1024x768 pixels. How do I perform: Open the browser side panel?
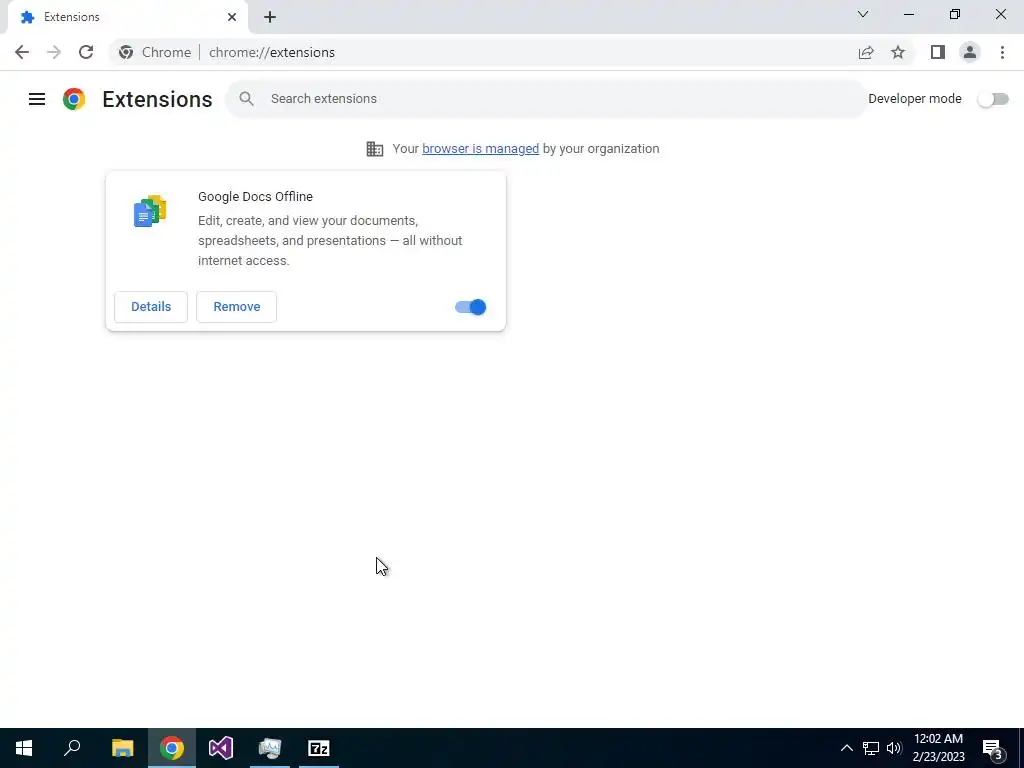coord(938,52)
